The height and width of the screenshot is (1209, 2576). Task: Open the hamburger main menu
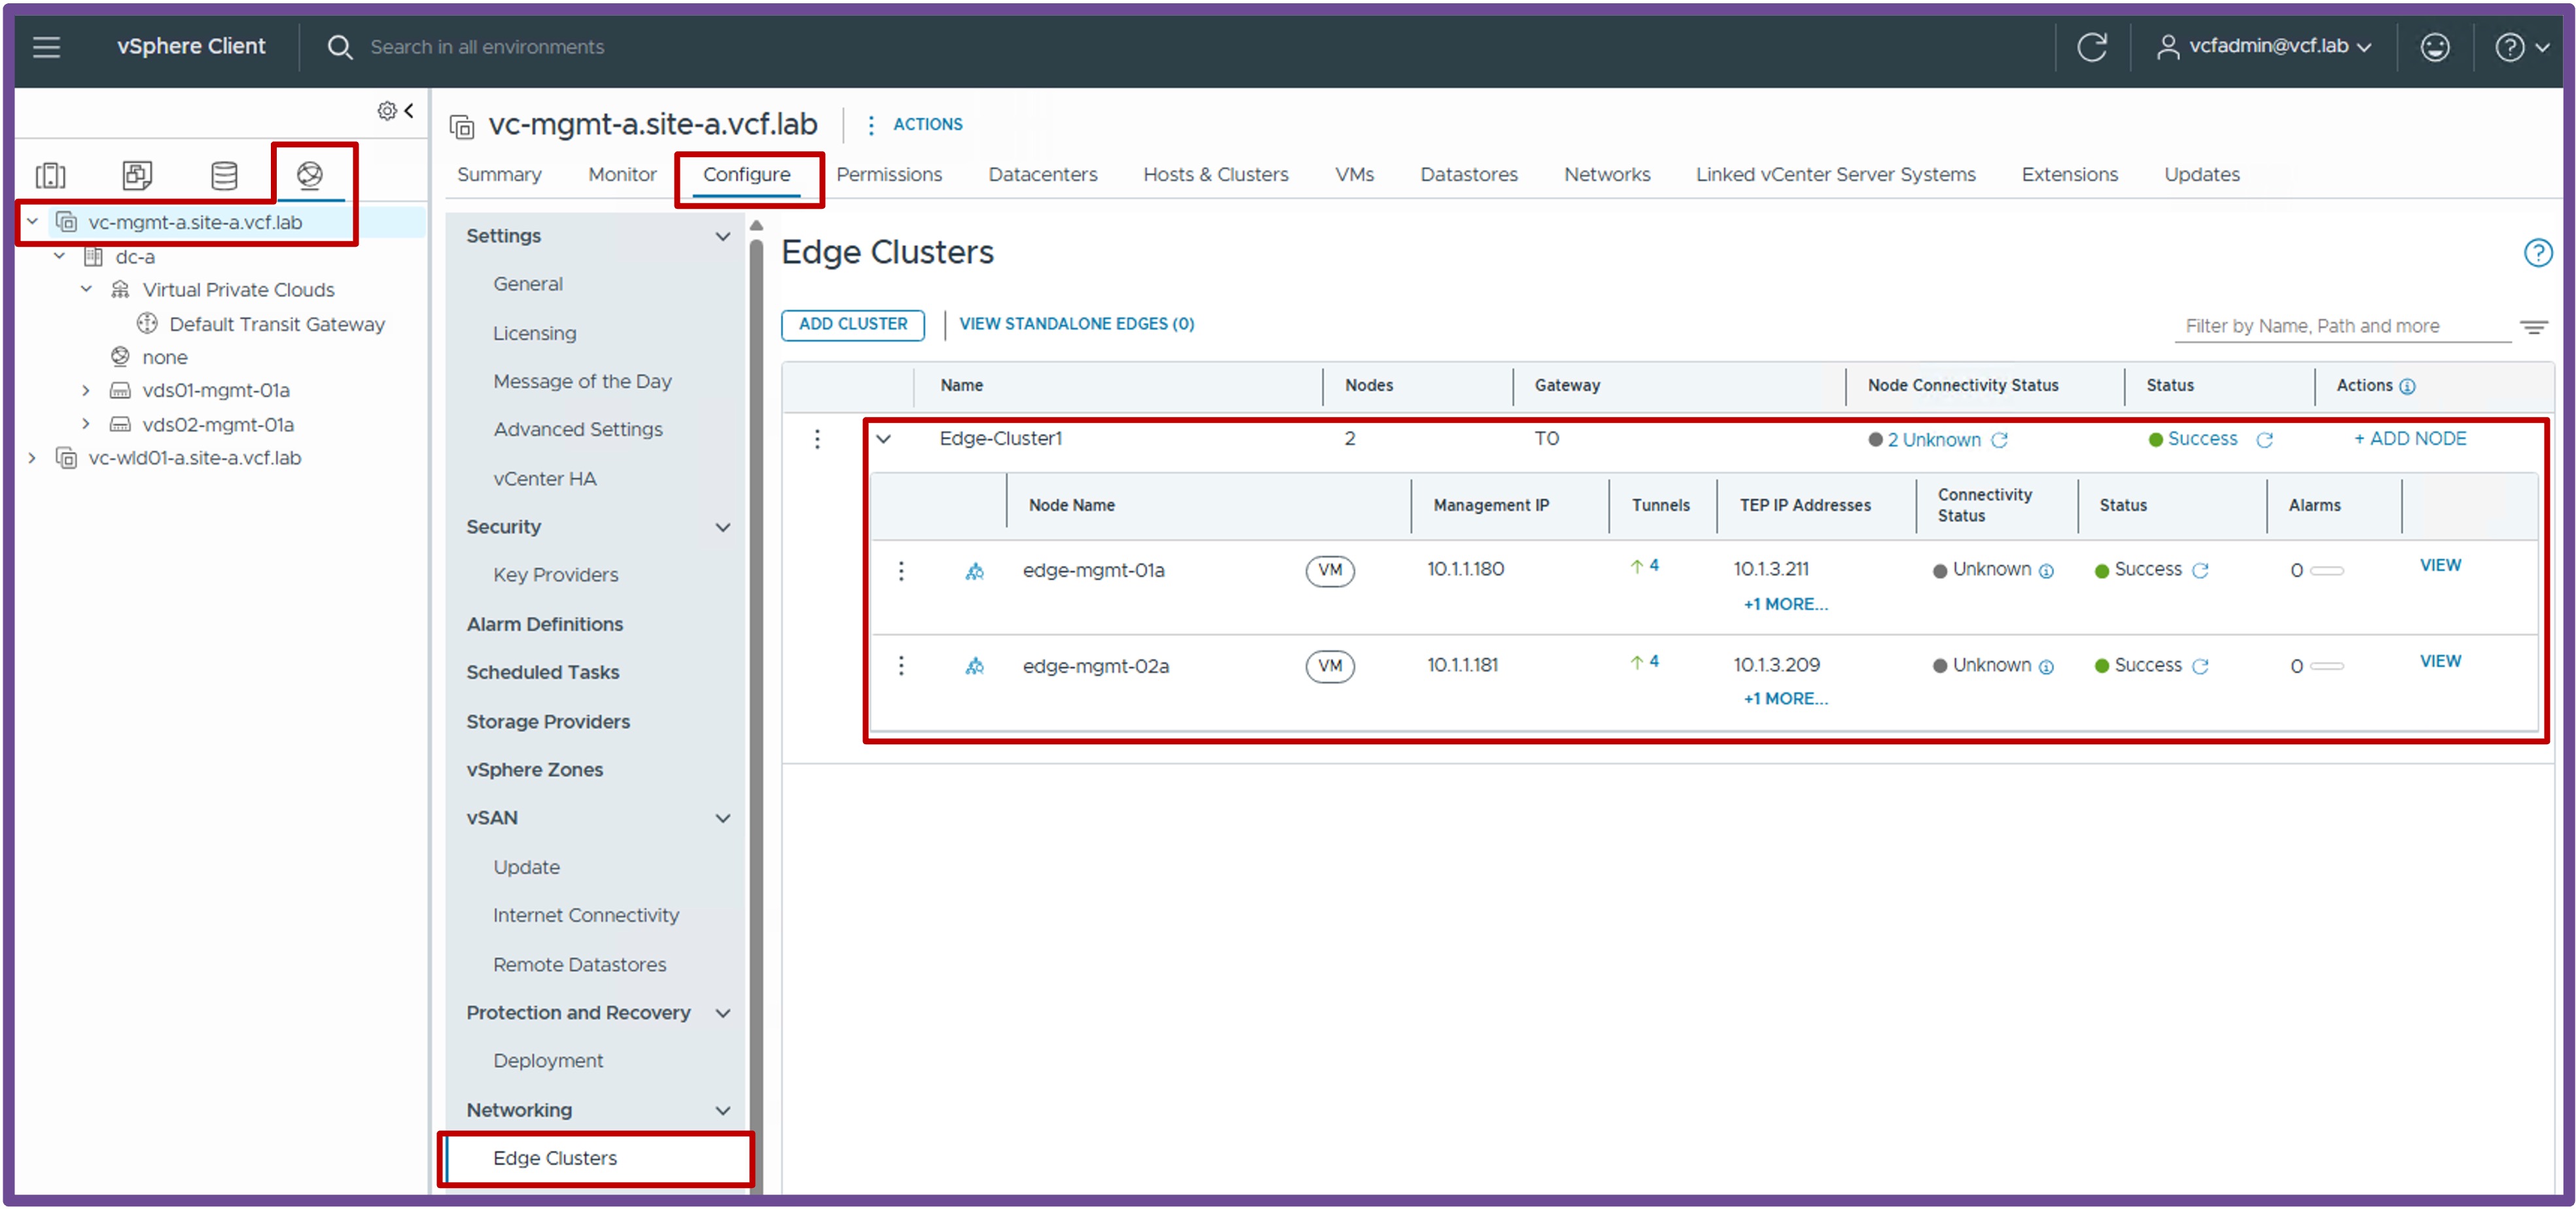[46, 47]
